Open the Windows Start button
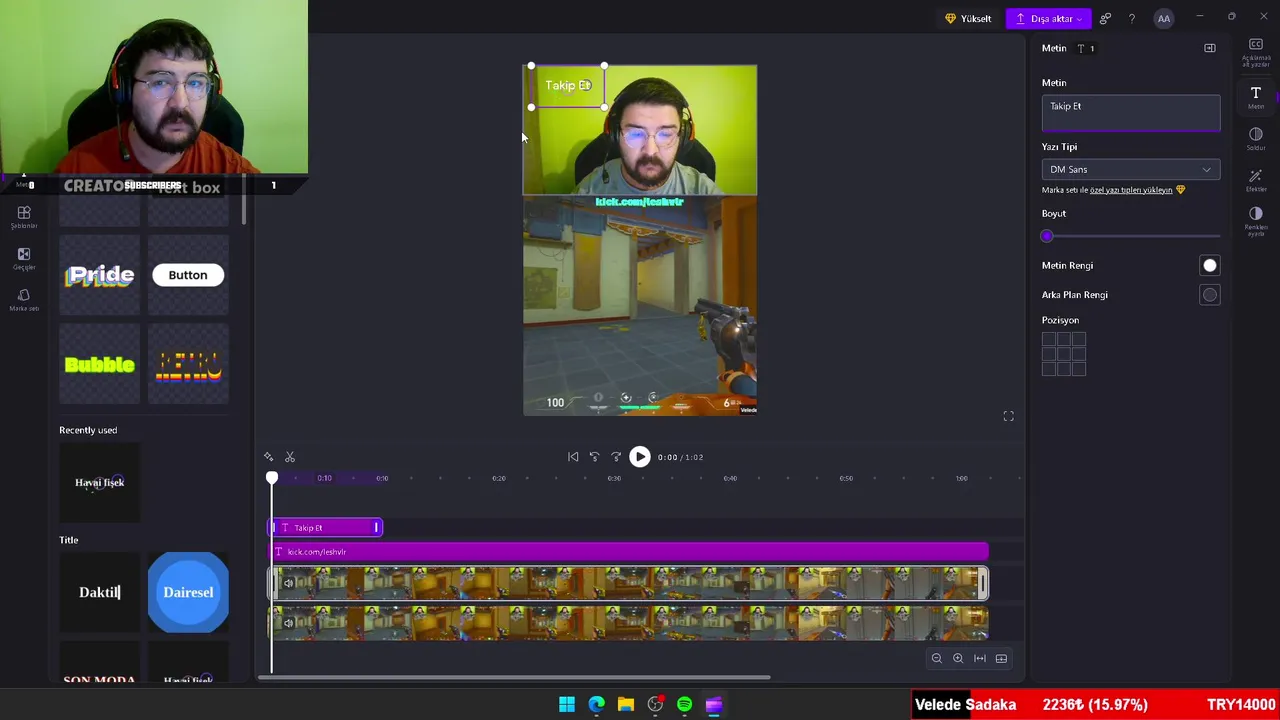 point(567,705)
